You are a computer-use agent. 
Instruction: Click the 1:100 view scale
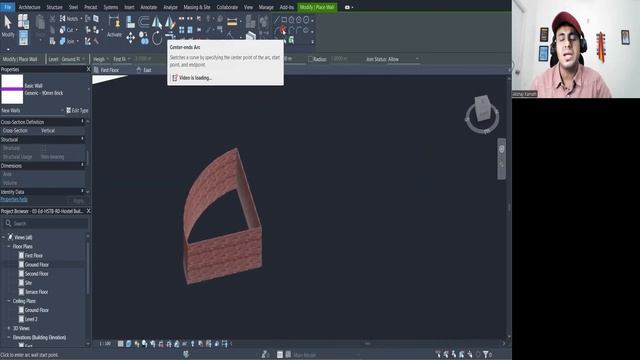tap(105, 344)
